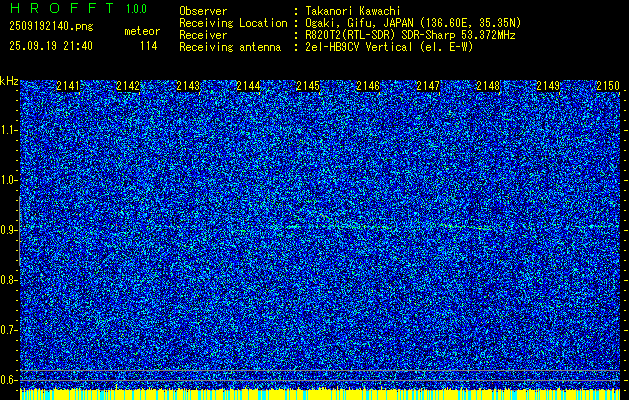The width and height of the screenshot is (629, 400).
Task: Click frequency axis label 0.8
Action: [x=8, y=280]
